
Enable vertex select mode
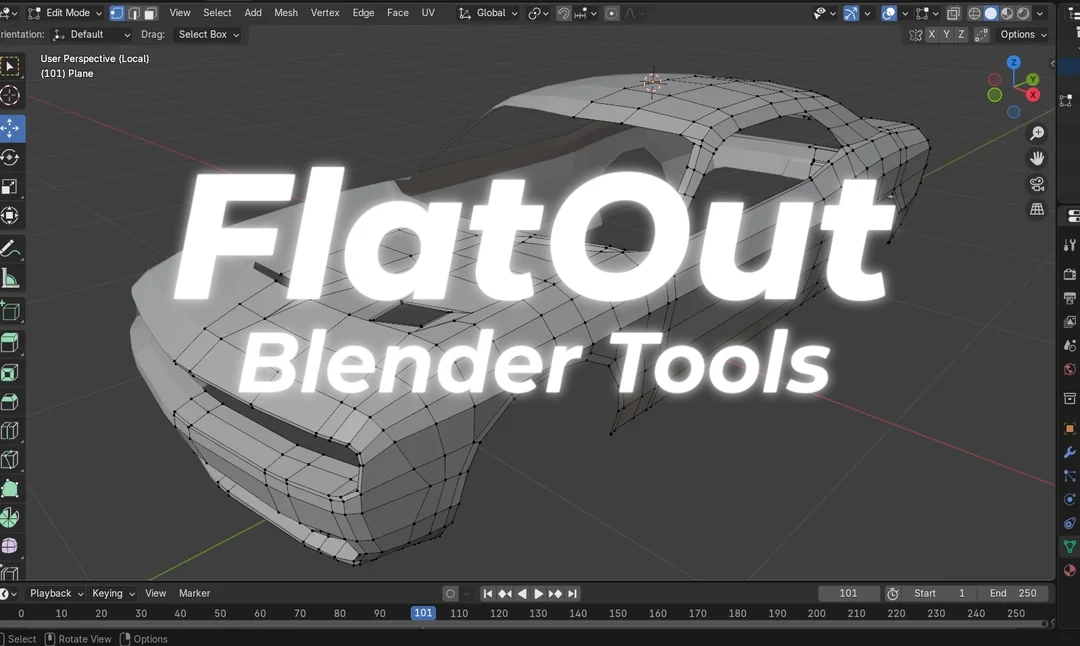pos(117,13)
